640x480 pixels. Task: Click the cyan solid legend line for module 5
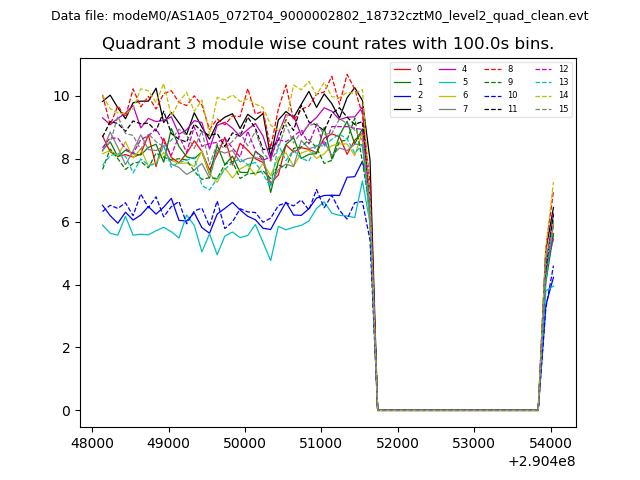click(447, 82)
